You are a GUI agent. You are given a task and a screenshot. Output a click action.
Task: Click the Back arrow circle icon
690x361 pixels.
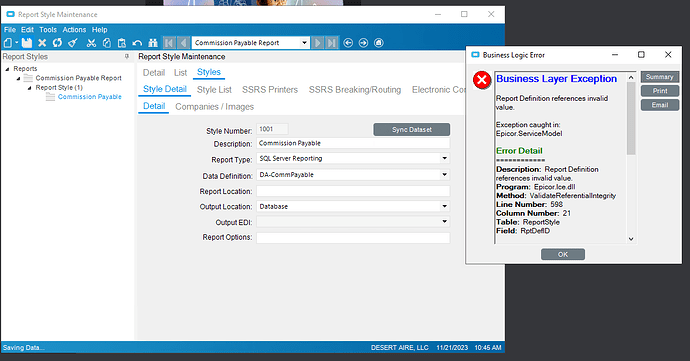click(x=348, y=43)
